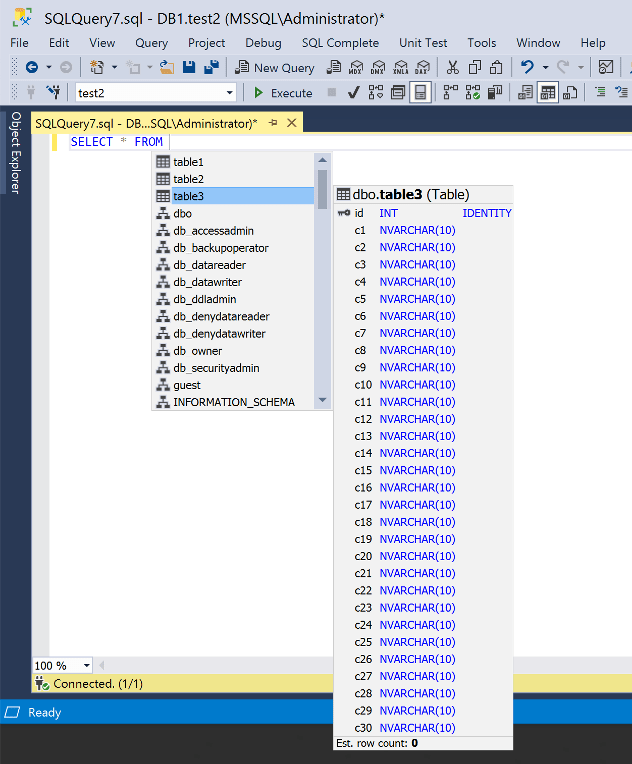Select table2 in the suggestion list
The height and width of the screenshot is (764, 632).
[234, 179]
